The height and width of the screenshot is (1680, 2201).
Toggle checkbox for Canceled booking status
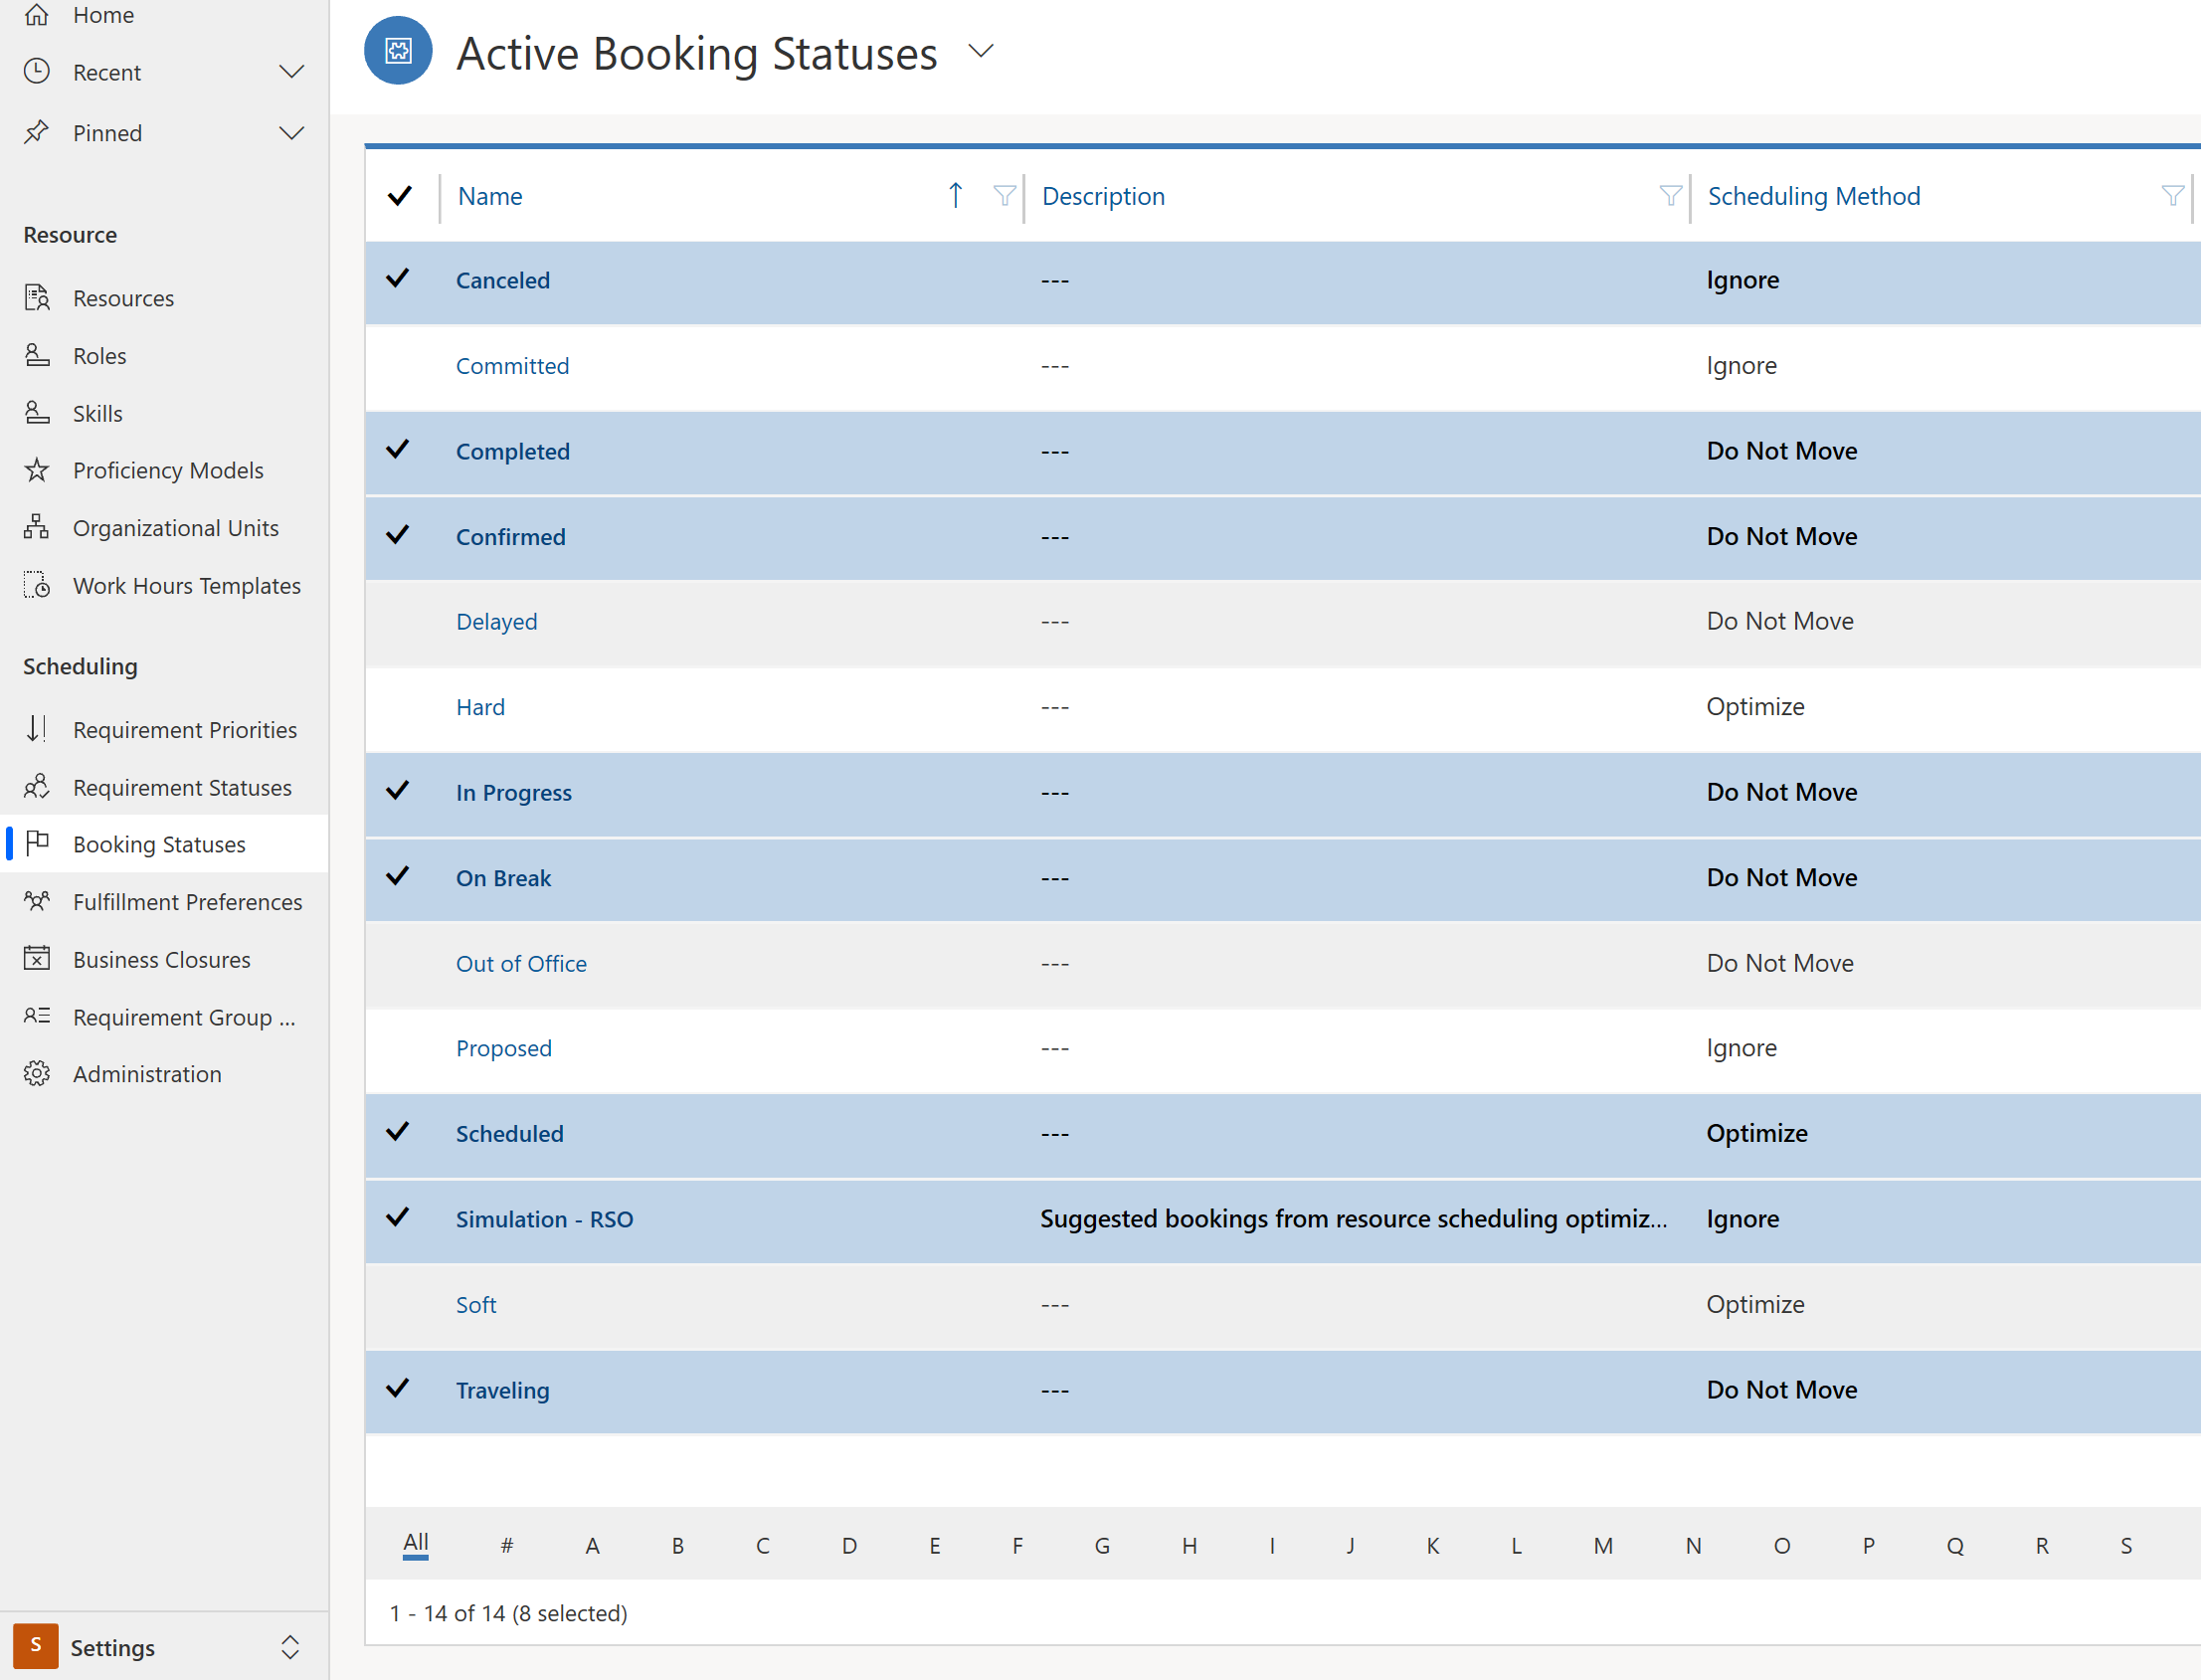click(x=402, y=279)
